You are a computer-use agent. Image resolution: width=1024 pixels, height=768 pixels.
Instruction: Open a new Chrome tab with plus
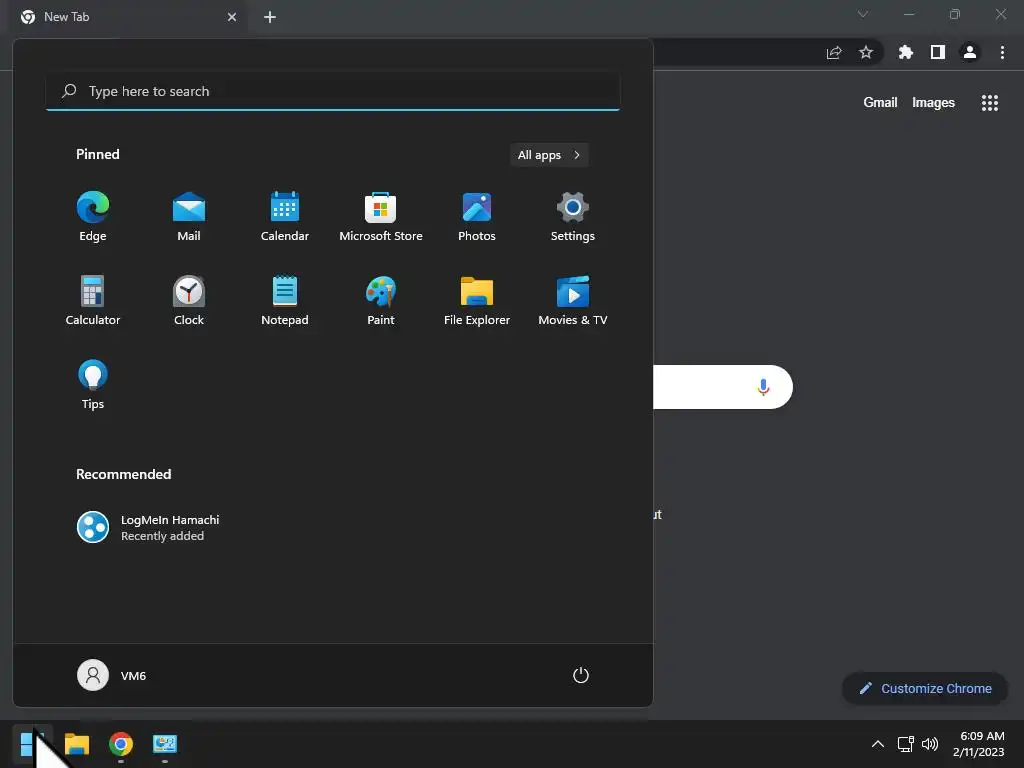pyautogui.click(x=270, y=17)
